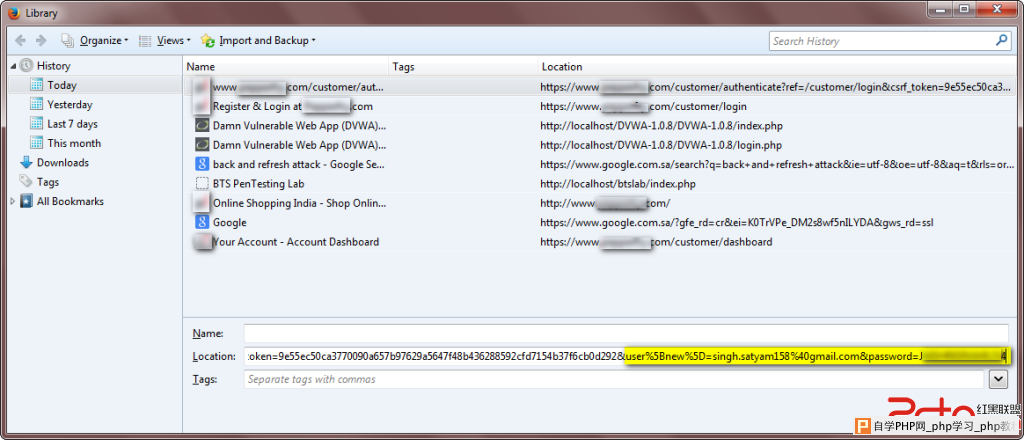Expand the tags selector dropdown arrow
The width and height of the screenshot is (1024, 440).
[x=999, y=379]
